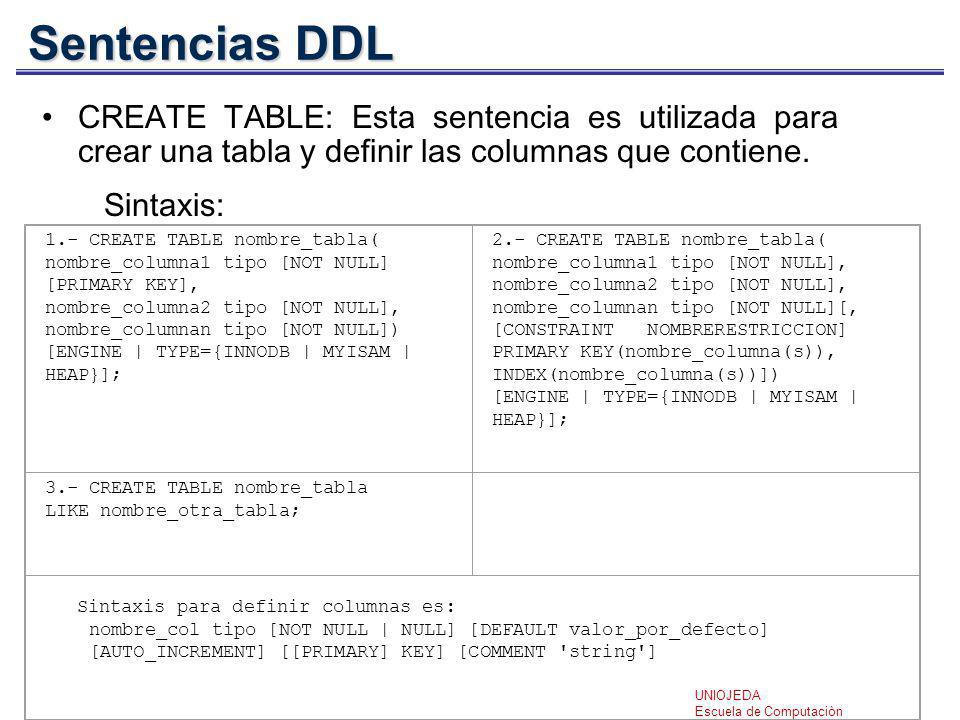The image size is (960, 720).
Task: Click 'Sintaxis para definir columnas es:' line
Action: tap(266, 607)
